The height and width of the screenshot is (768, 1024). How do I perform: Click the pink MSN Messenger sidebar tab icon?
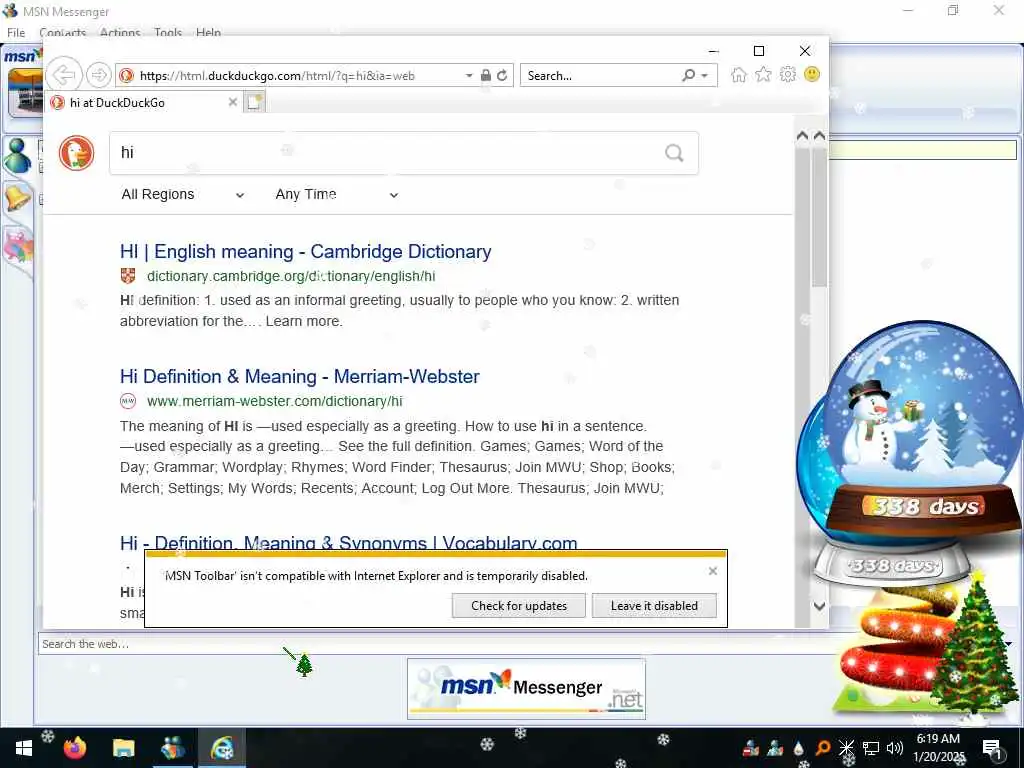(18, 247)
